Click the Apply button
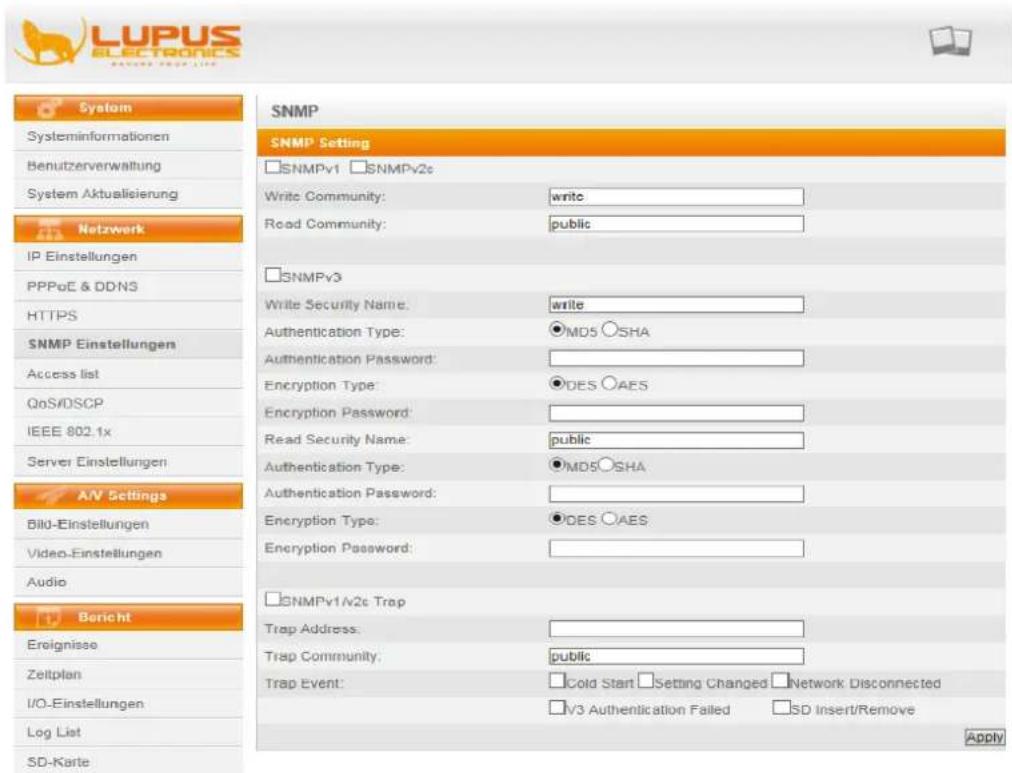1012x773 pixels. tap(984, 737)
